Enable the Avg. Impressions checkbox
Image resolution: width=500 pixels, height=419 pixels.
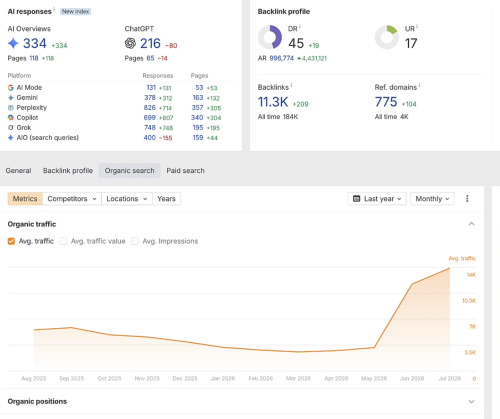[x=135, y=241]
